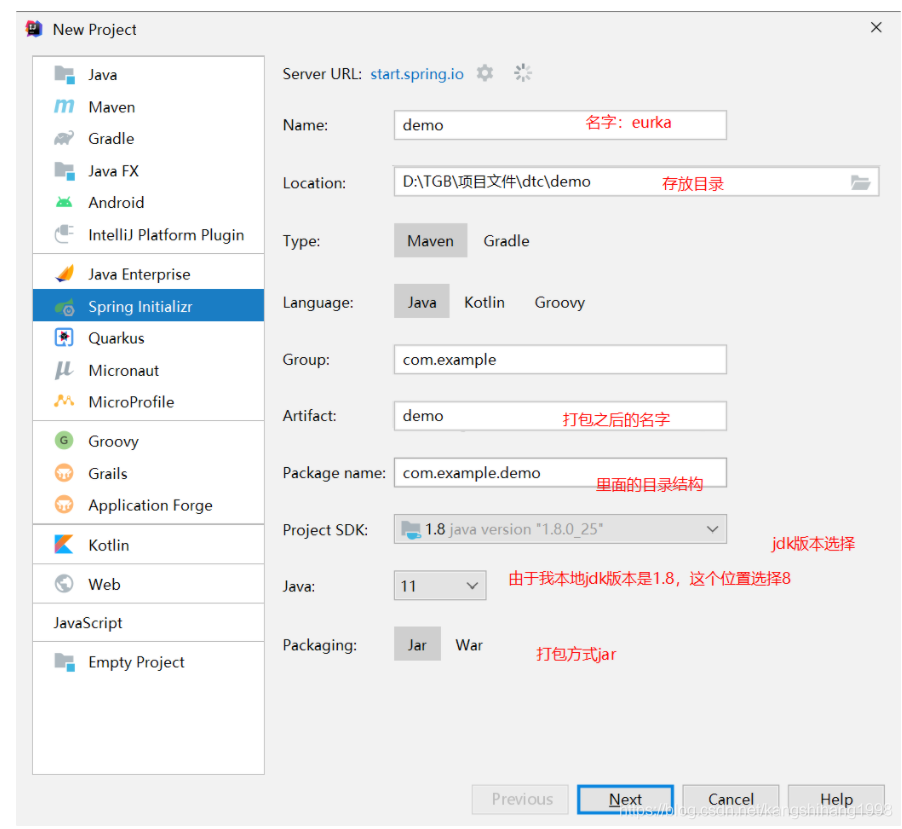Set Packaging to War
This screenshot has width=902, height=829.
(469, 644)
